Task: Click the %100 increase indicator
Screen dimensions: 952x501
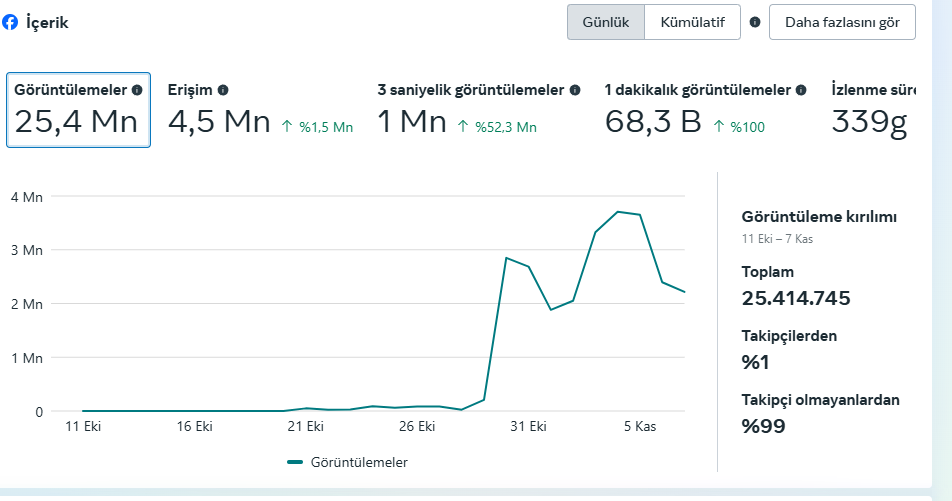Action: (x=739, y=127)
